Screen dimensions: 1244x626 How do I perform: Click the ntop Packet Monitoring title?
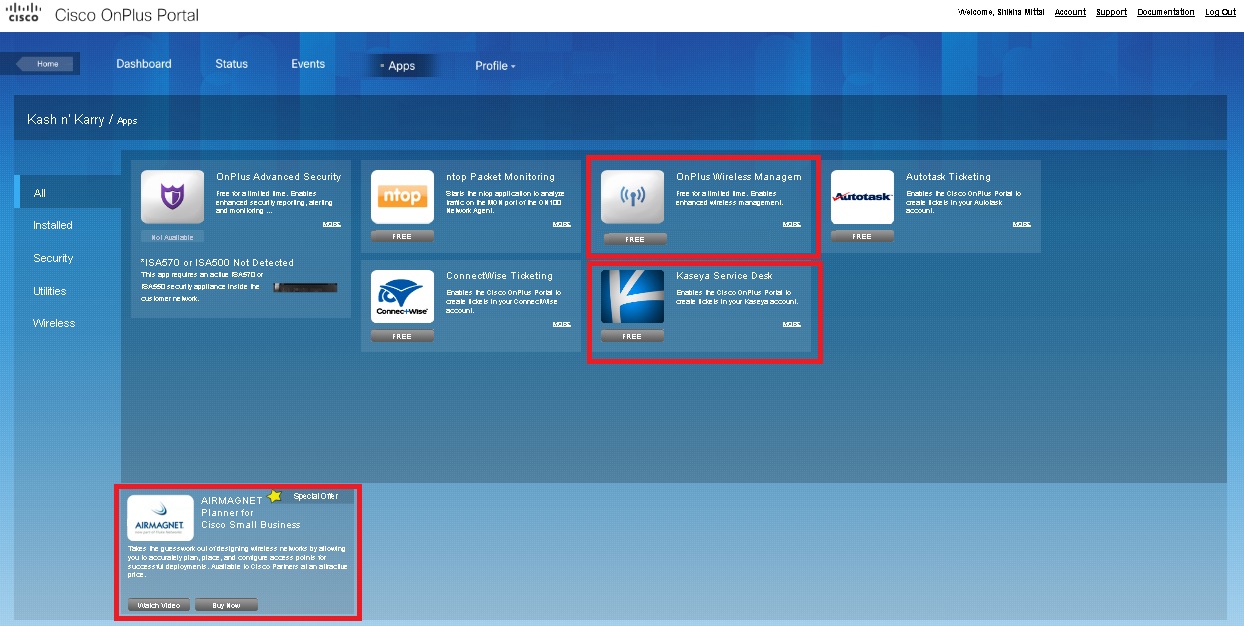[500, 177]
